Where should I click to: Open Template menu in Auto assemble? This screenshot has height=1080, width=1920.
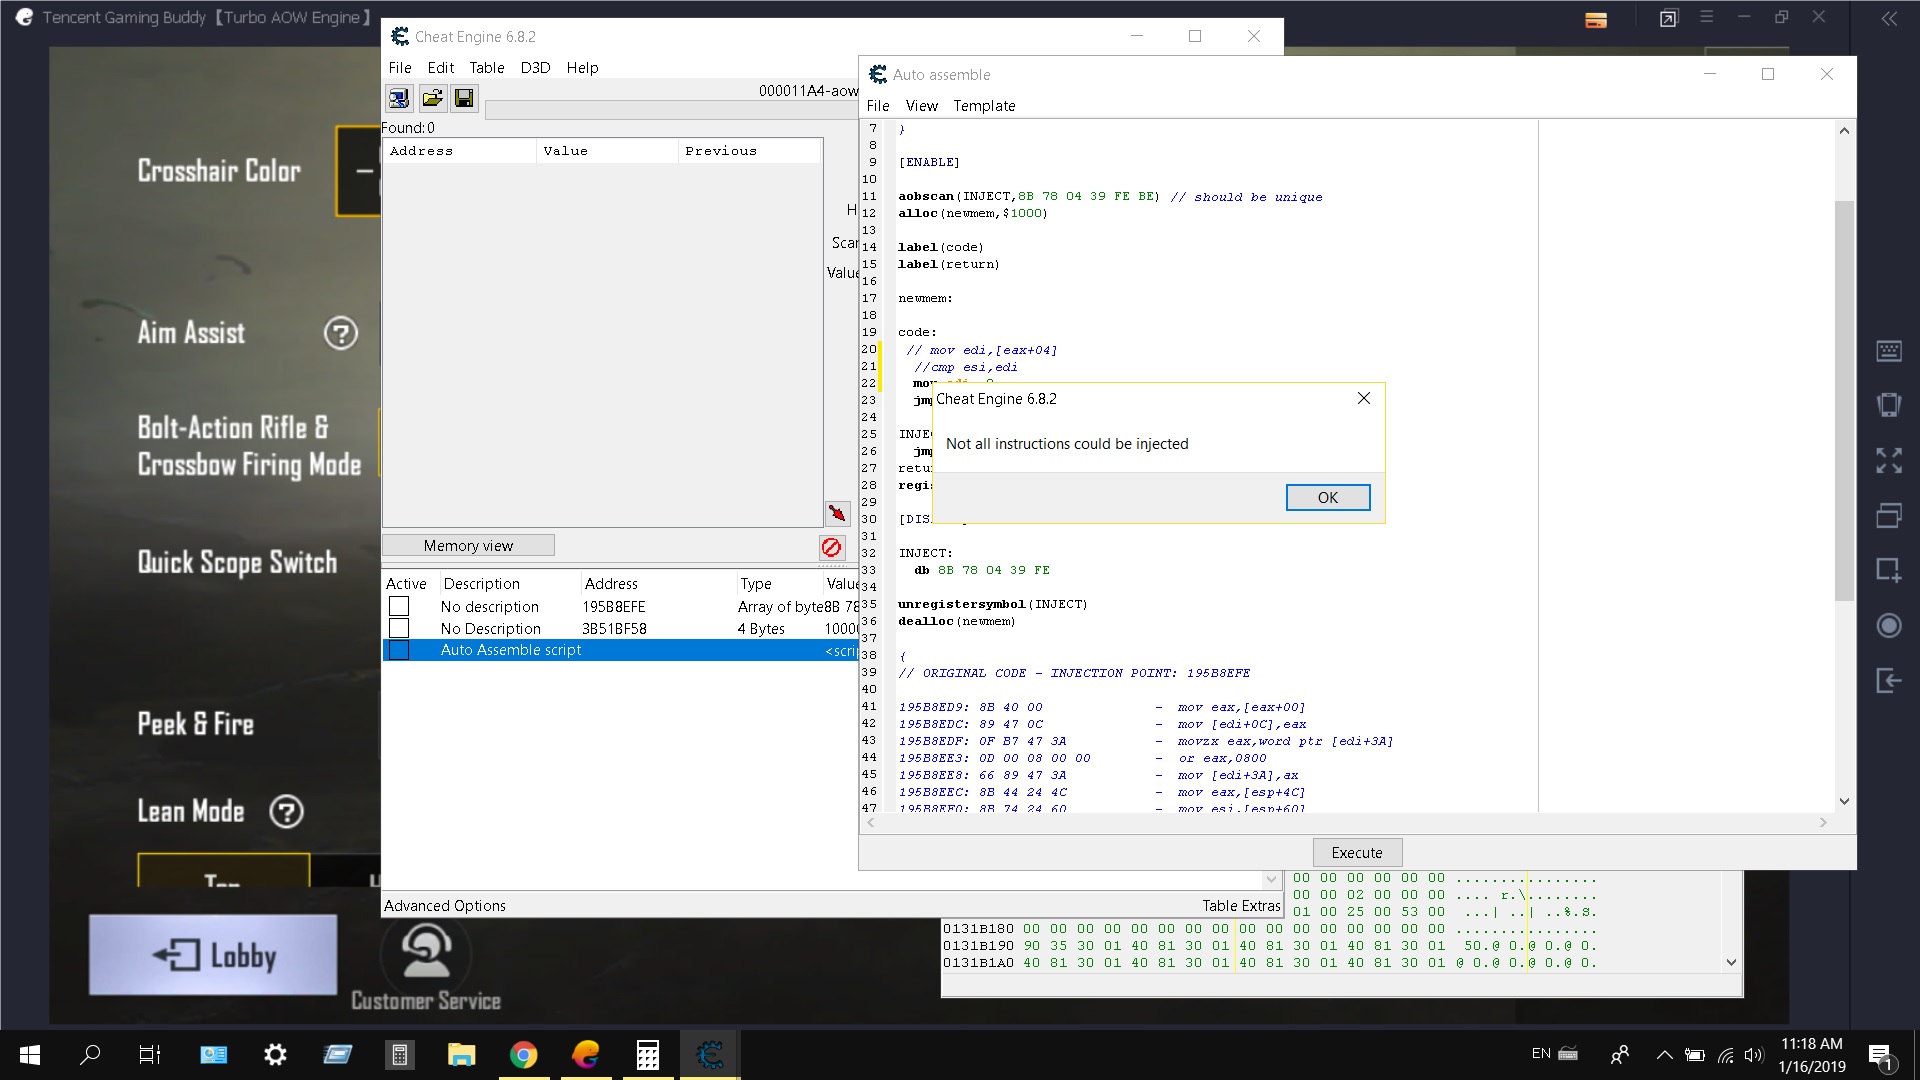983,106
